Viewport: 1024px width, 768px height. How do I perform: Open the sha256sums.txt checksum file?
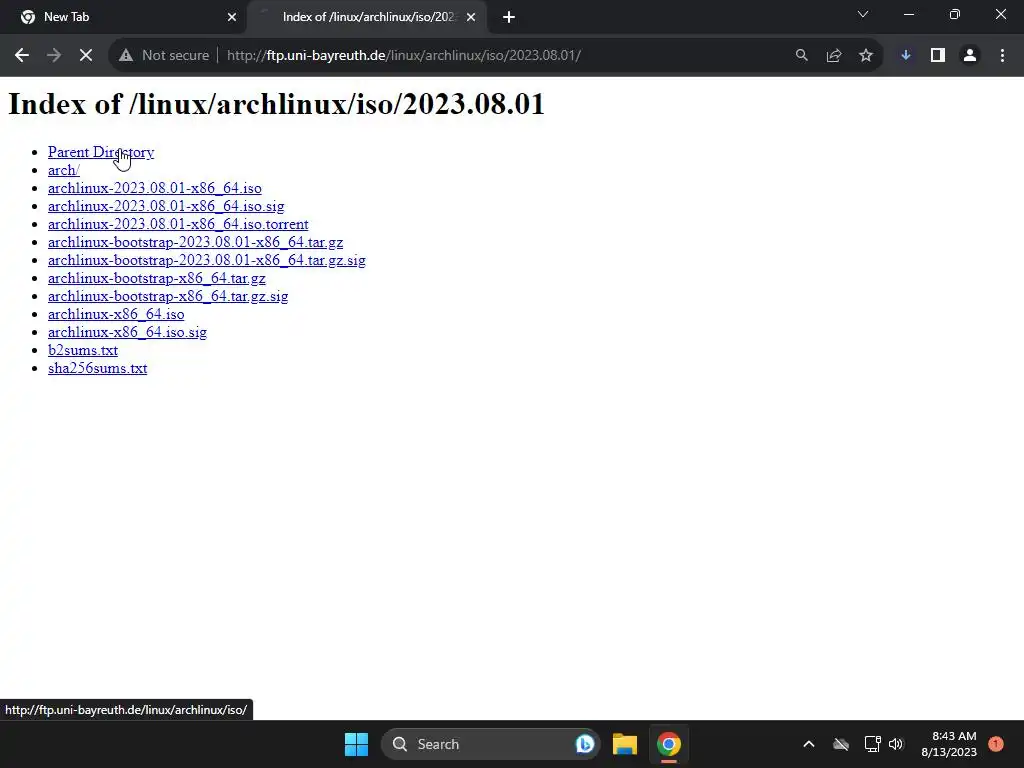click(x=97, y=368)
